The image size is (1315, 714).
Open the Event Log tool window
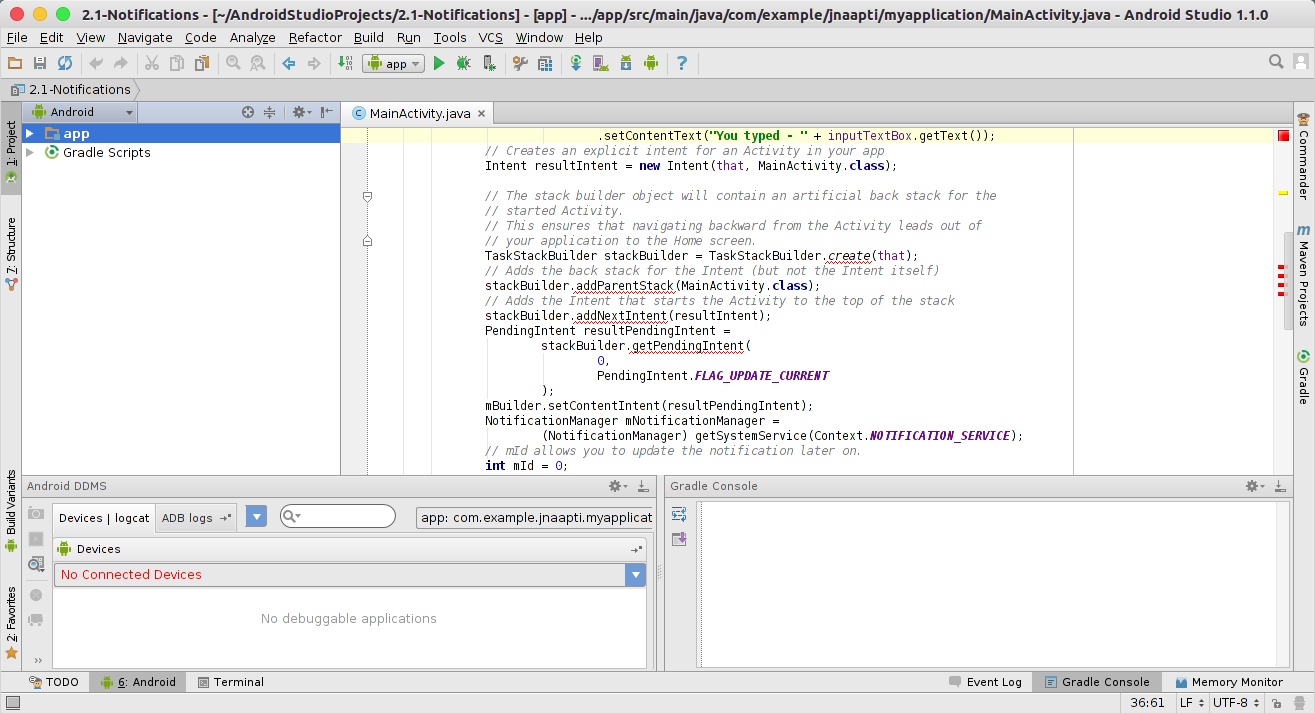coord(985,682)
